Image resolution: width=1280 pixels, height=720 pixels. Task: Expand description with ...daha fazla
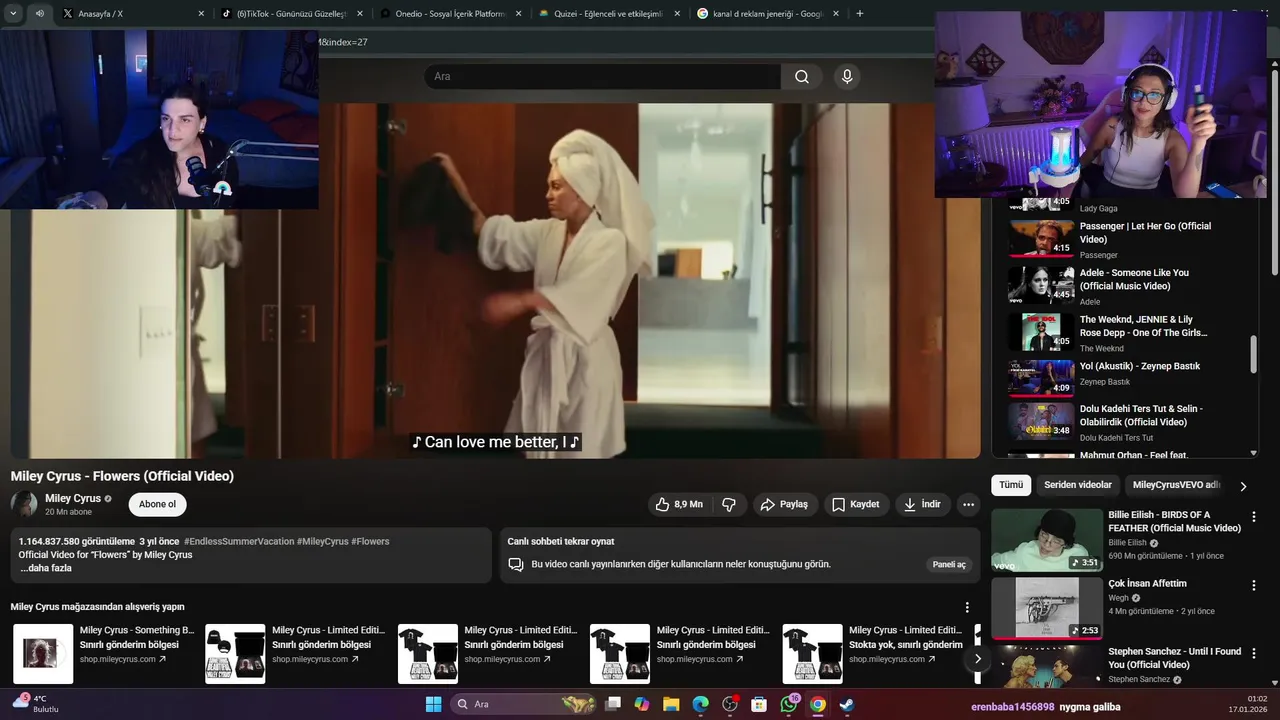click(45, 568)
